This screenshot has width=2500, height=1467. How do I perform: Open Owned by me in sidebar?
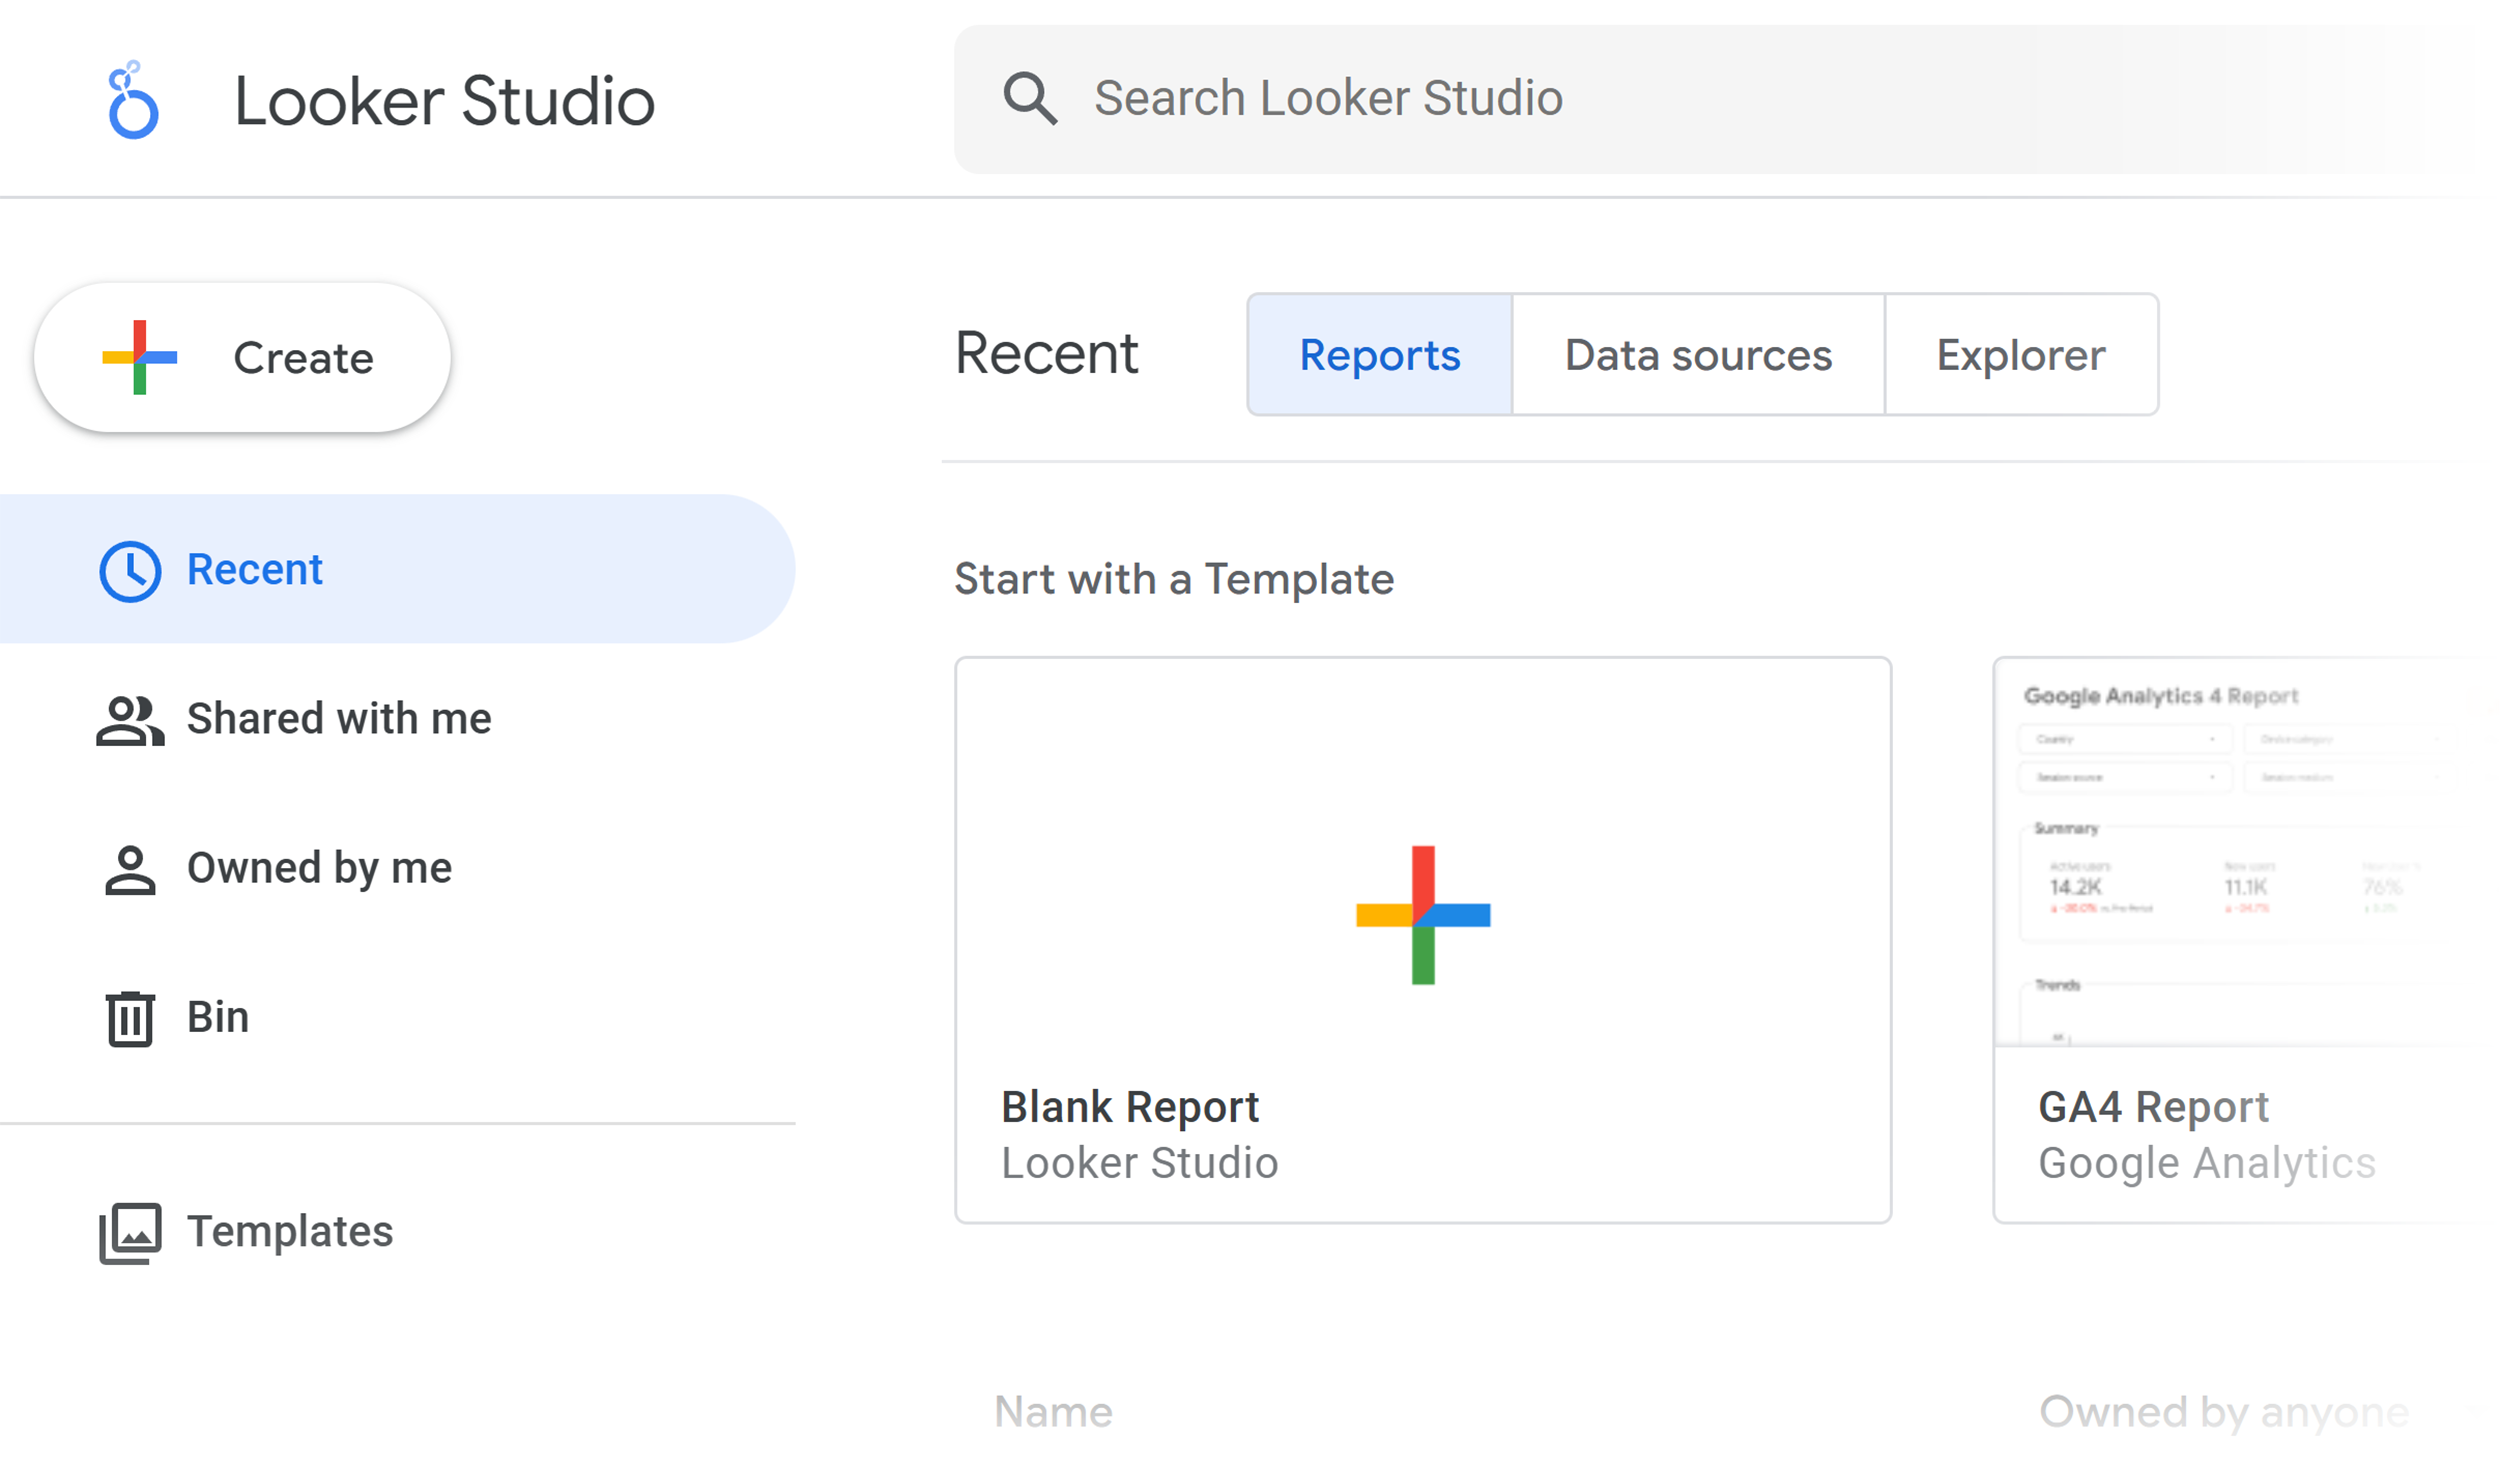click(397, 867)
